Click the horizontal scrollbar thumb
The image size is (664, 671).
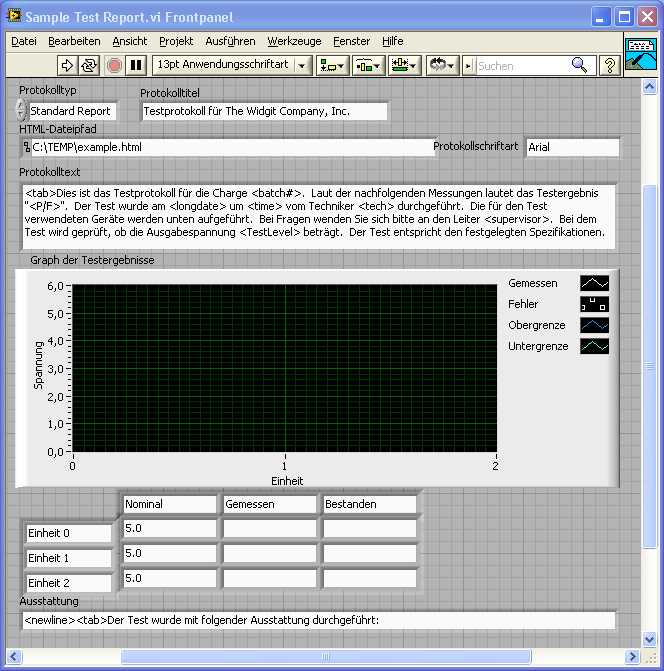point(326,656)
